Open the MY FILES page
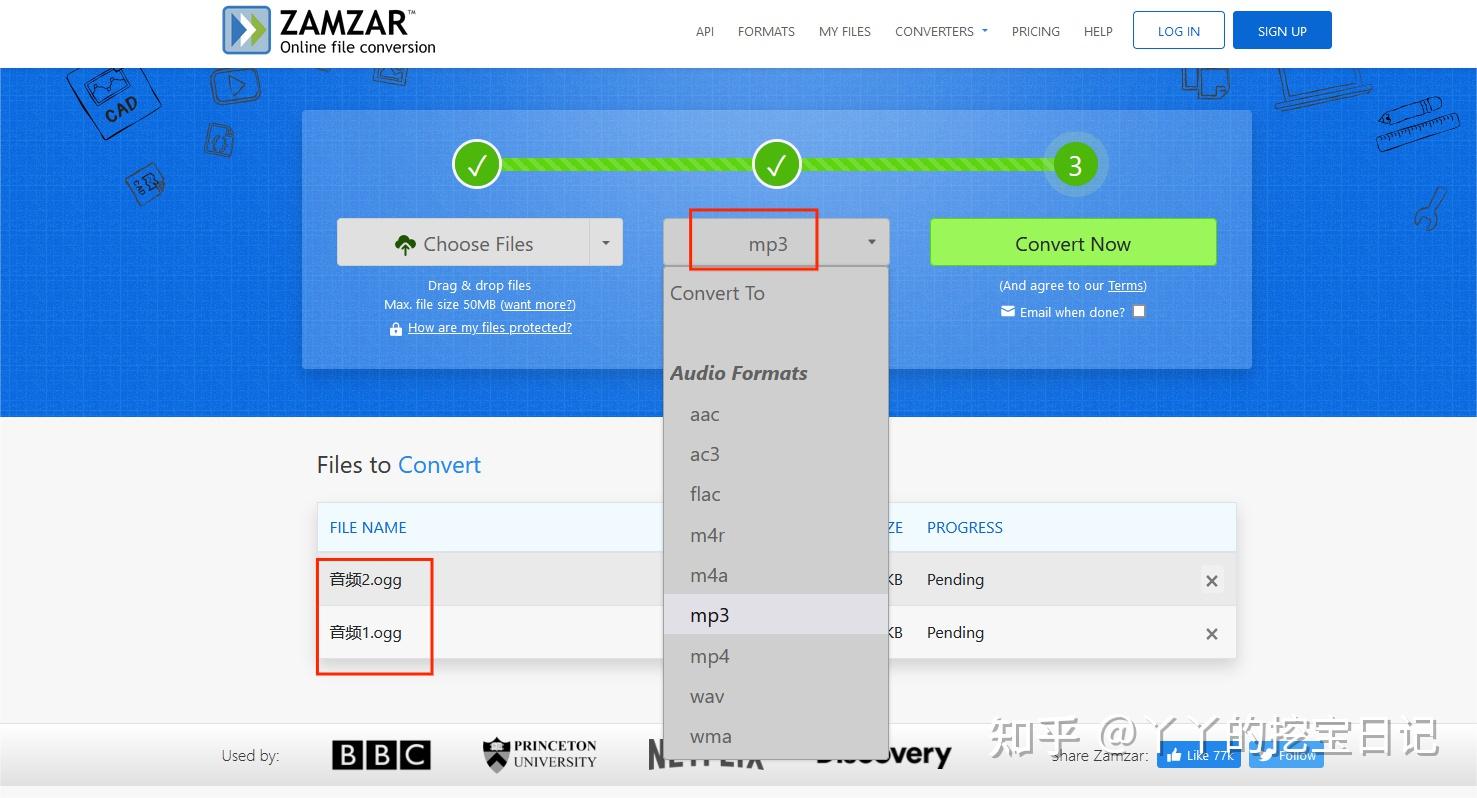 coord(844,31)
